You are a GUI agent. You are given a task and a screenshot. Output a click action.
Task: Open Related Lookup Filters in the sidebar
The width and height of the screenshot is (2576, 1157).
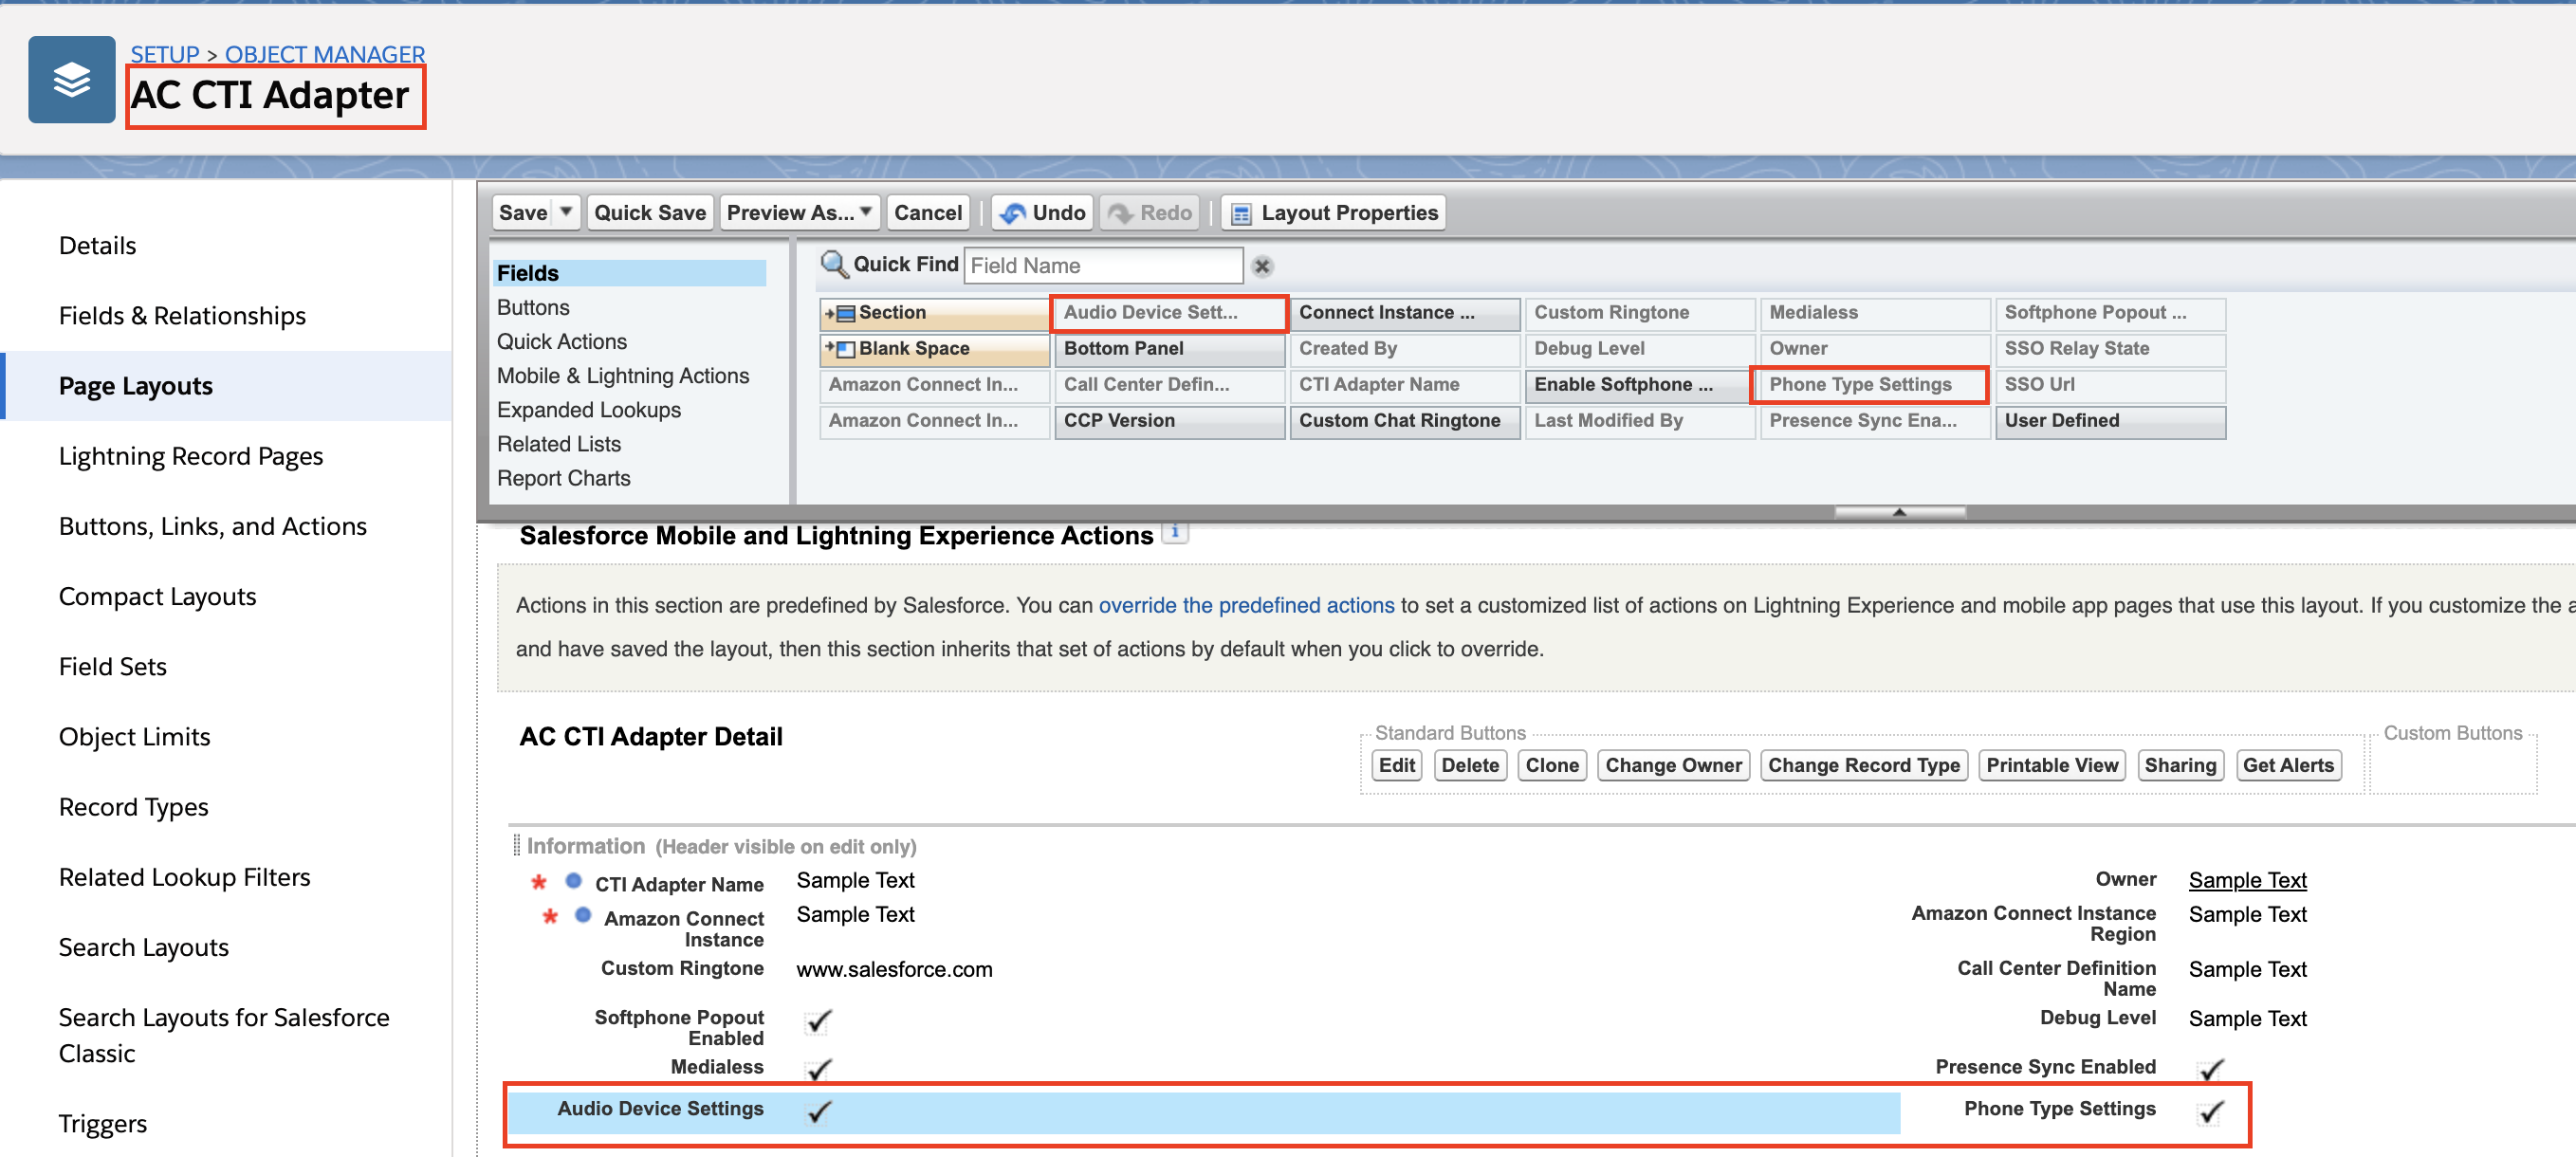click(x=184, y=877)
